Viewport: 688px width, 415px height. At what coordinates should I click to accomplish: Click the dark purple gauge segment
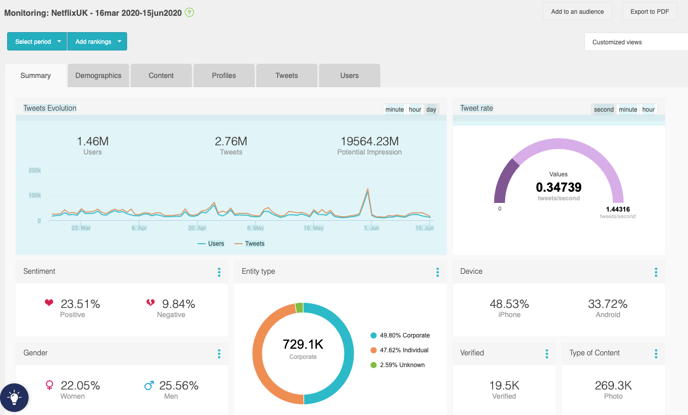[503, 182]
